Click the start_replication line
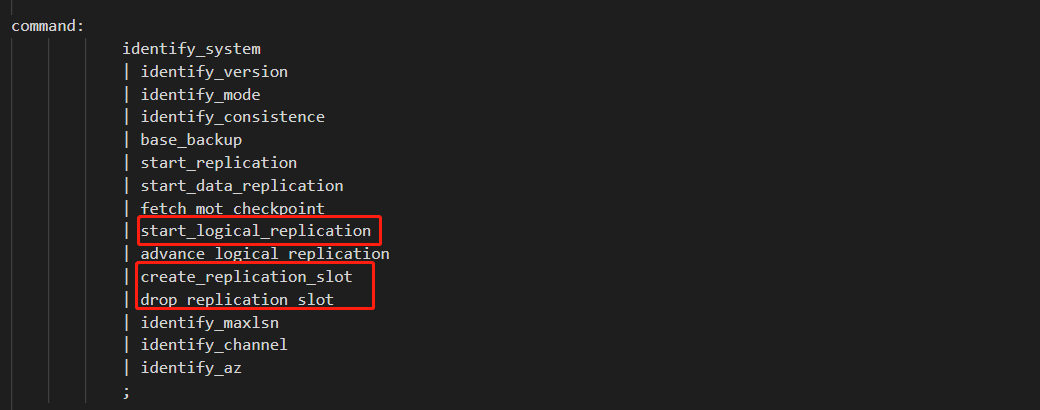This screenshot has width=1040, height=410. click(x=218, y=162)
